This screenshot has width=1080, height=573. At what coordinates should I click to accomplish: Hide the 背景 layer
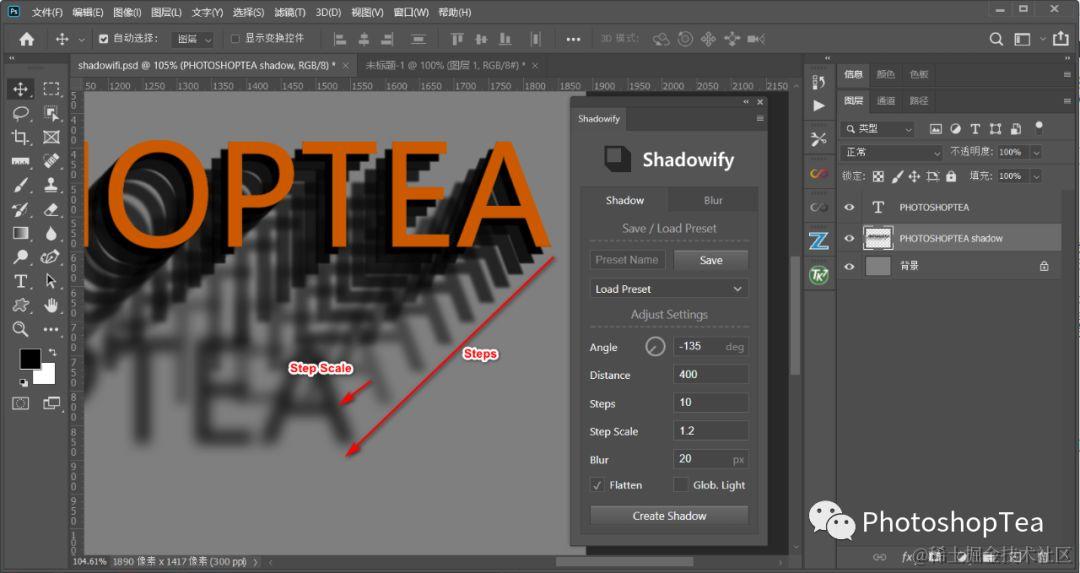coord(849,266)
